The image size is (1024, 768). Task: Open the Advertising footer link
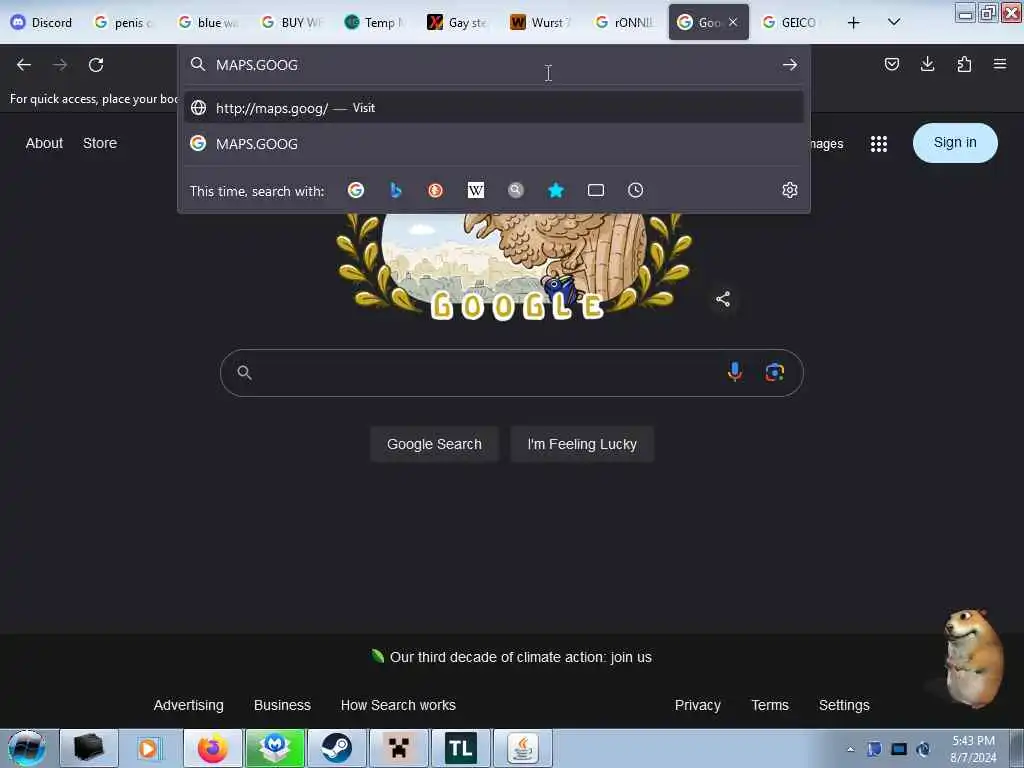189,705
